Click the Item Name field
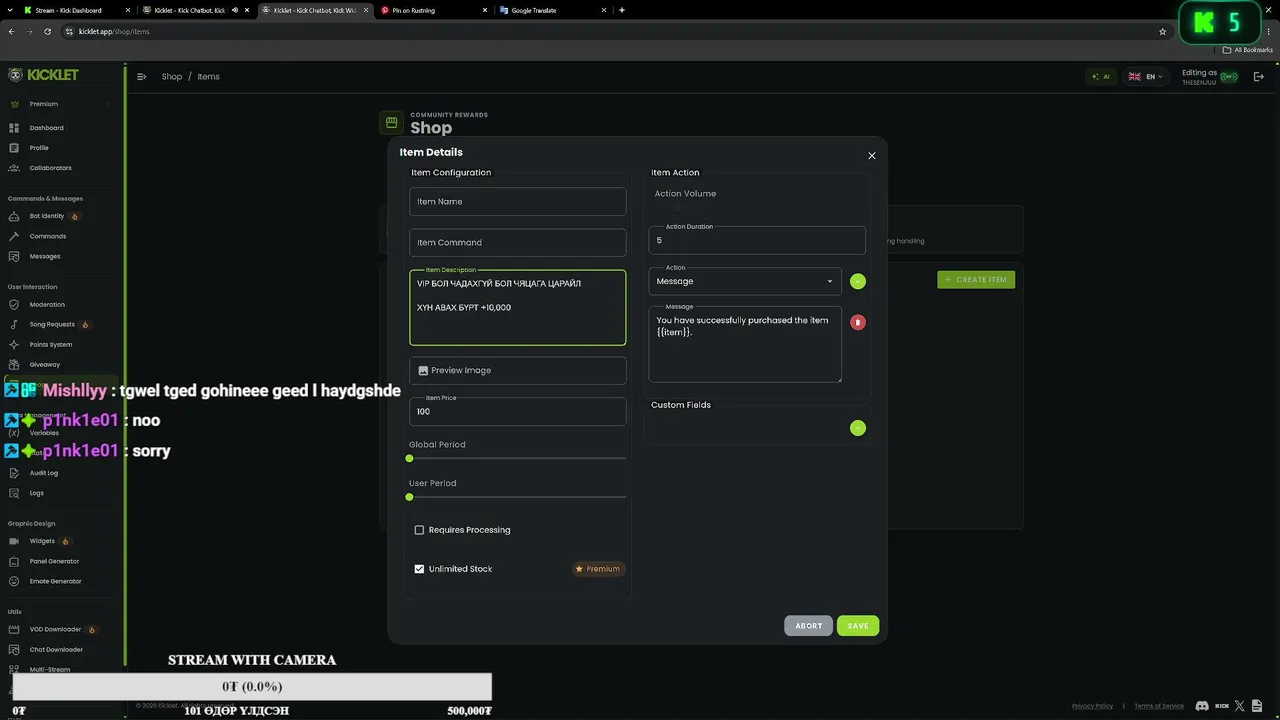This screenshot has height=720, width=1280. [x=518, y=201]
